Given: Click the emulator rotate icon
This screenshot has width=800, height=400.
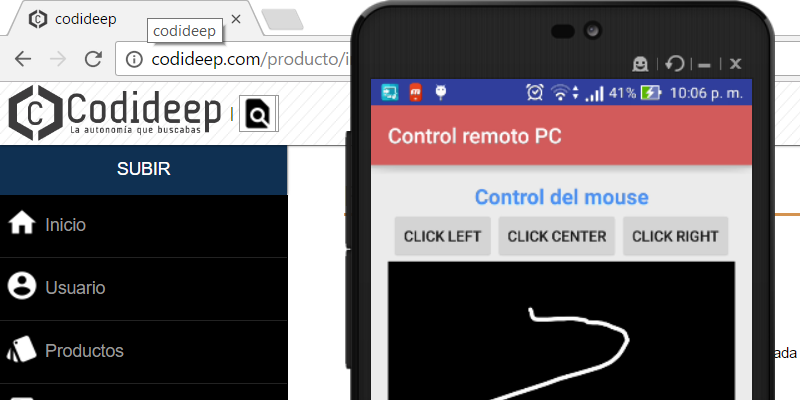Looking at the screenshot, I should 674,64.
